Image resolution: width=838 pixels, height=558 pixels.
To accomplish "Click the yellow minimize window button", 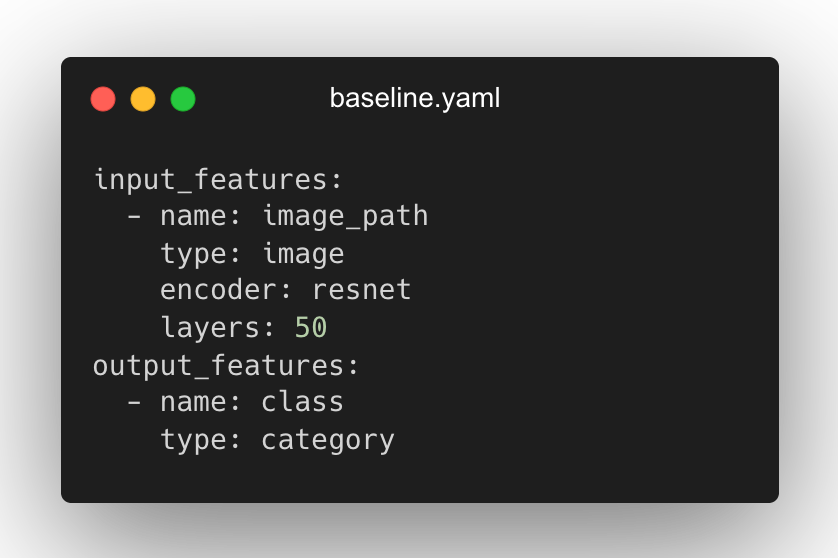I will point(143,99).
